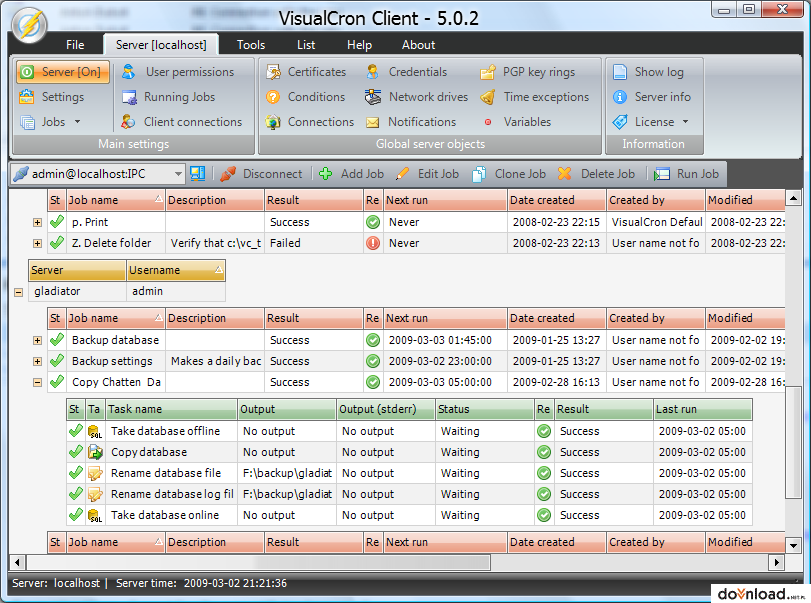Open Time exceptions icon

[488, 97]
